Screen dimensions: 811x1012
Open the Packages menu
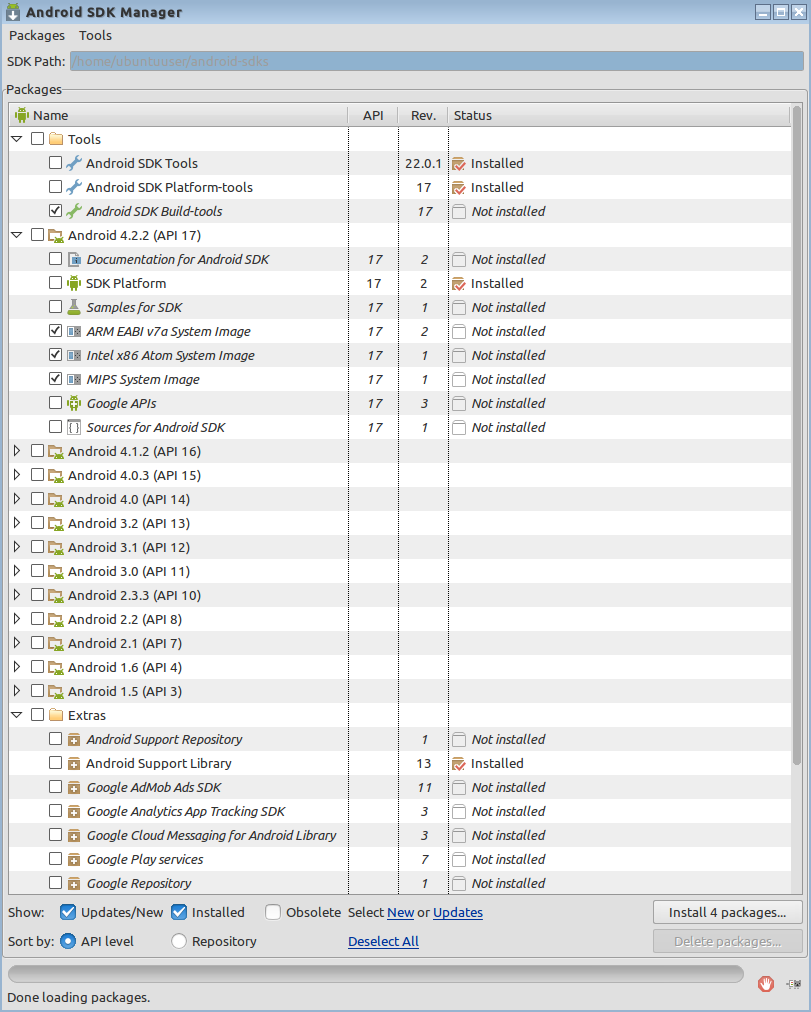(37, 35)
